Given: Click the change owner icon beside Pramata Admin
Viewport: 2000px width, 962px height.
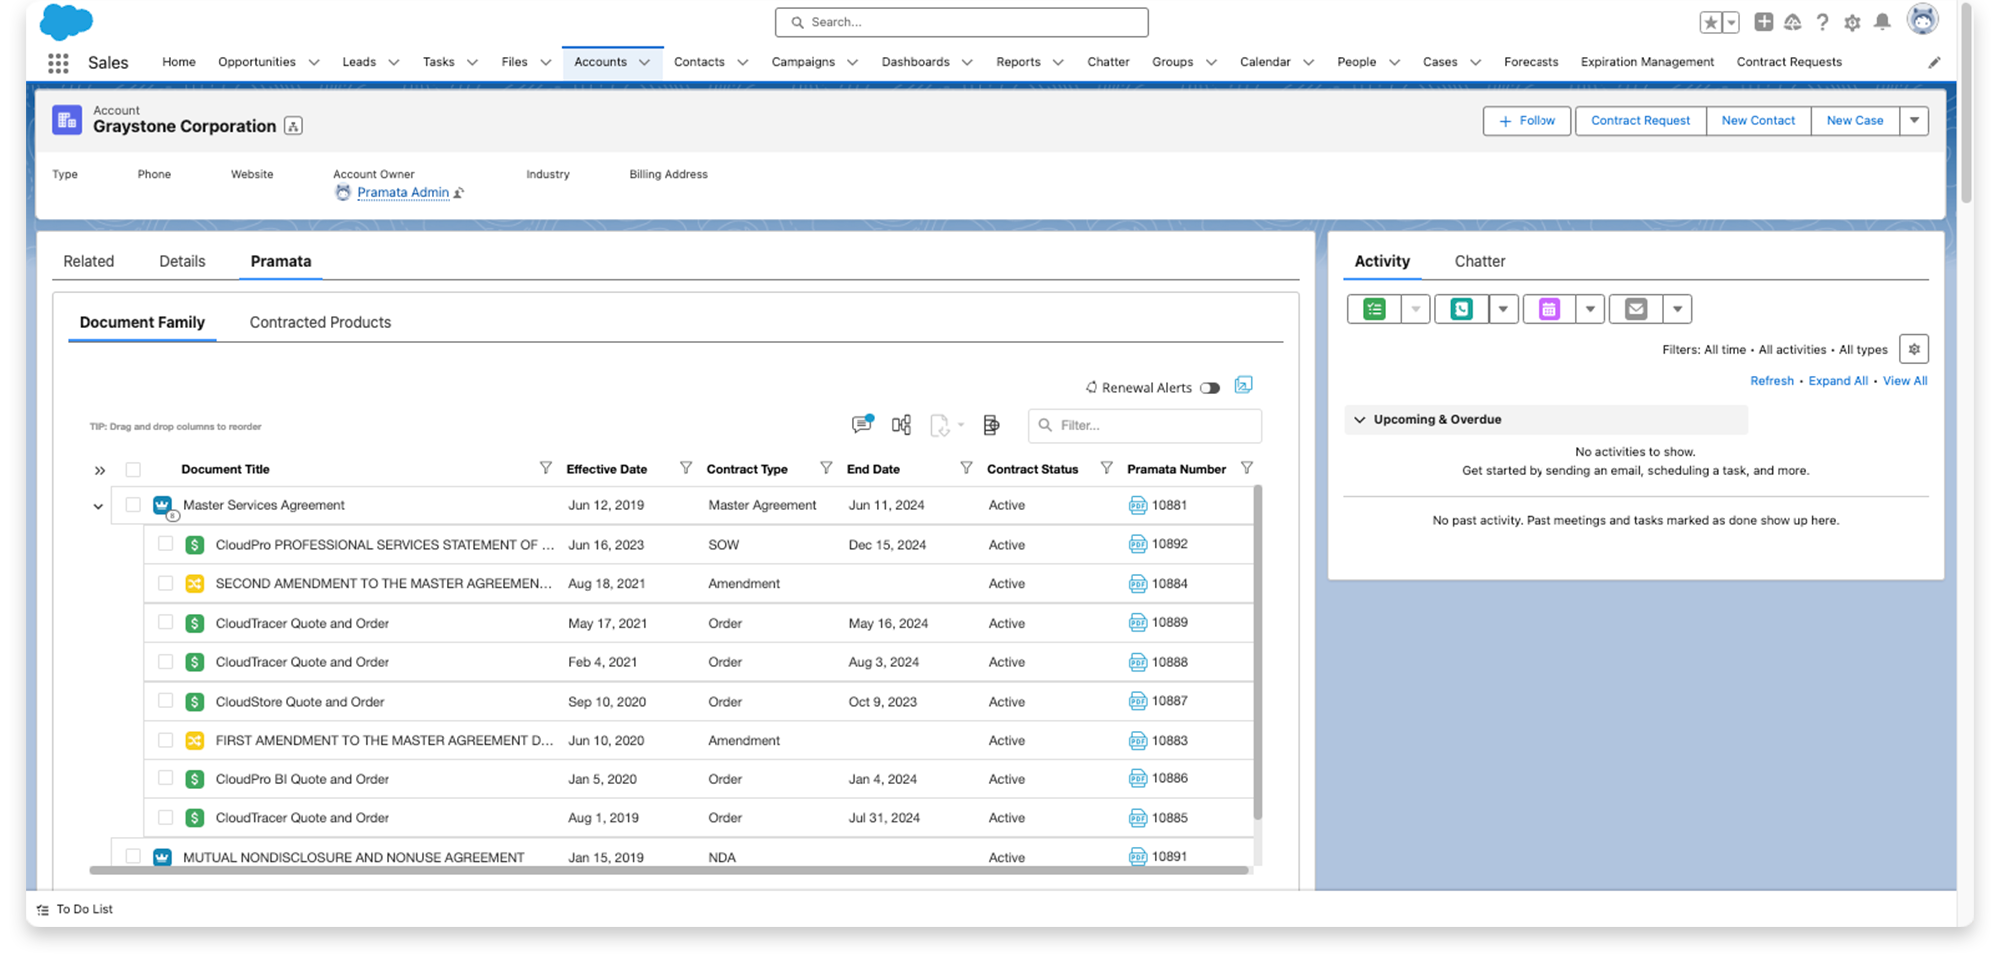Looking at the screenshot, I should coord(459,193).
